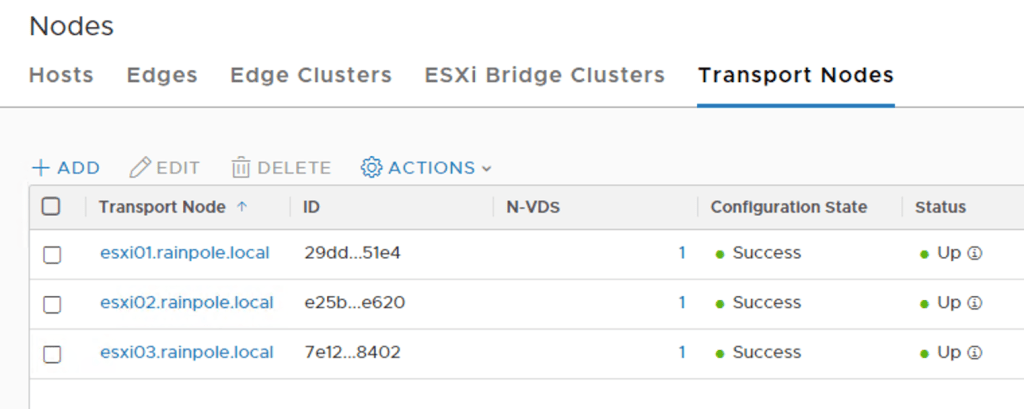This screenshot has width=1024, height=409.
Task: Toggle the select-all header checkbox
Action: pos(51,207)
